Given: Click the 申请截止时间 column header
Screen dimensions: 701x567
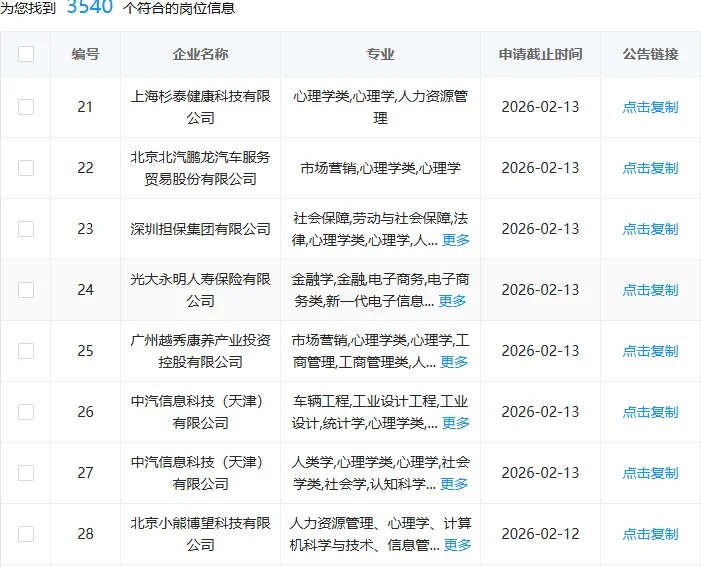Looking at the screenshot, I should click(541, 54).
